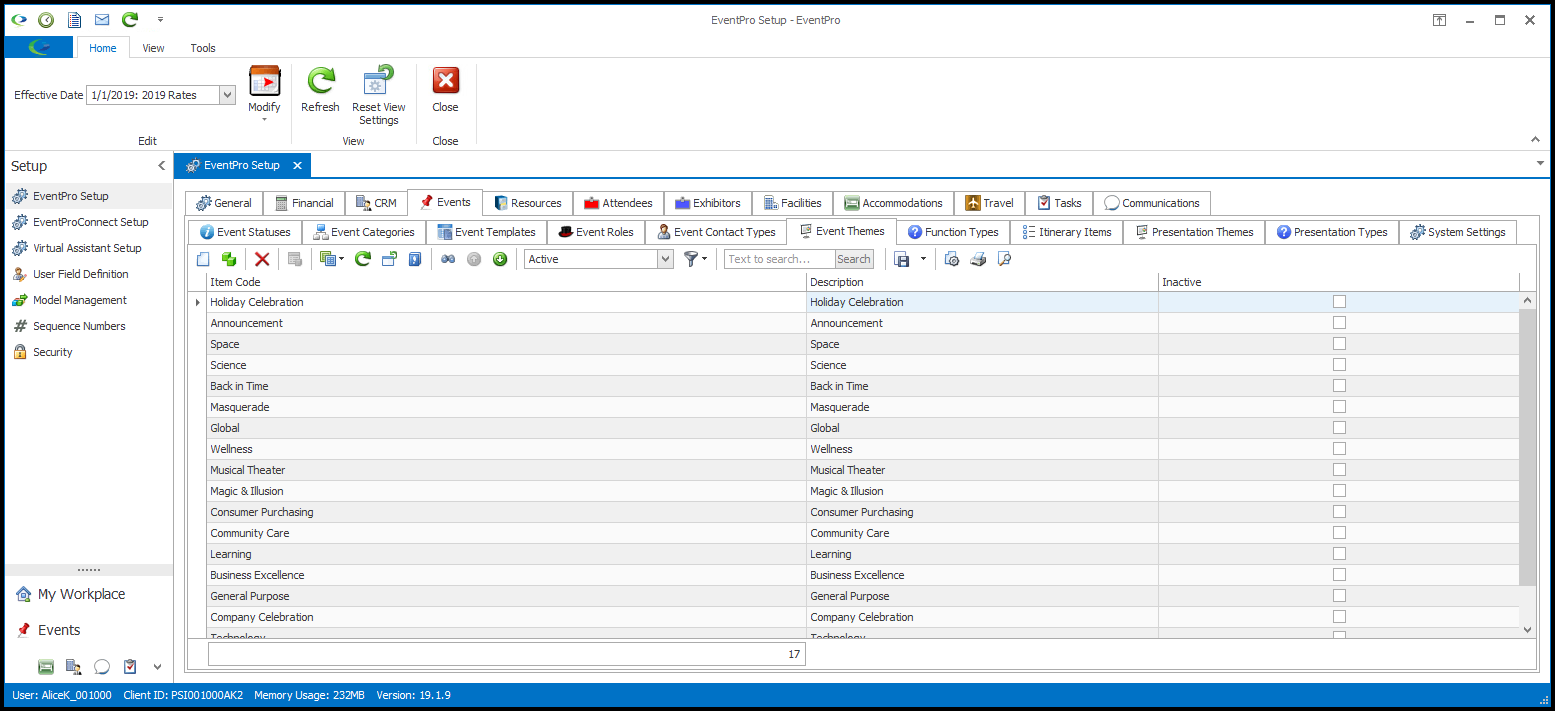Click the clock icon in quick access bar
Image resolution: width=1555 pixels, height=711 pixels.
(46, 20)
